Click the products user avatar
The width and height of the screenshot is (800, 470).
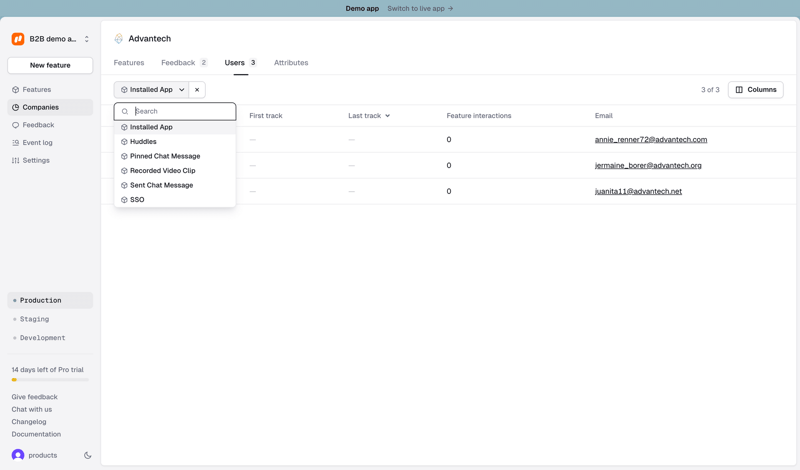[18, 455]
